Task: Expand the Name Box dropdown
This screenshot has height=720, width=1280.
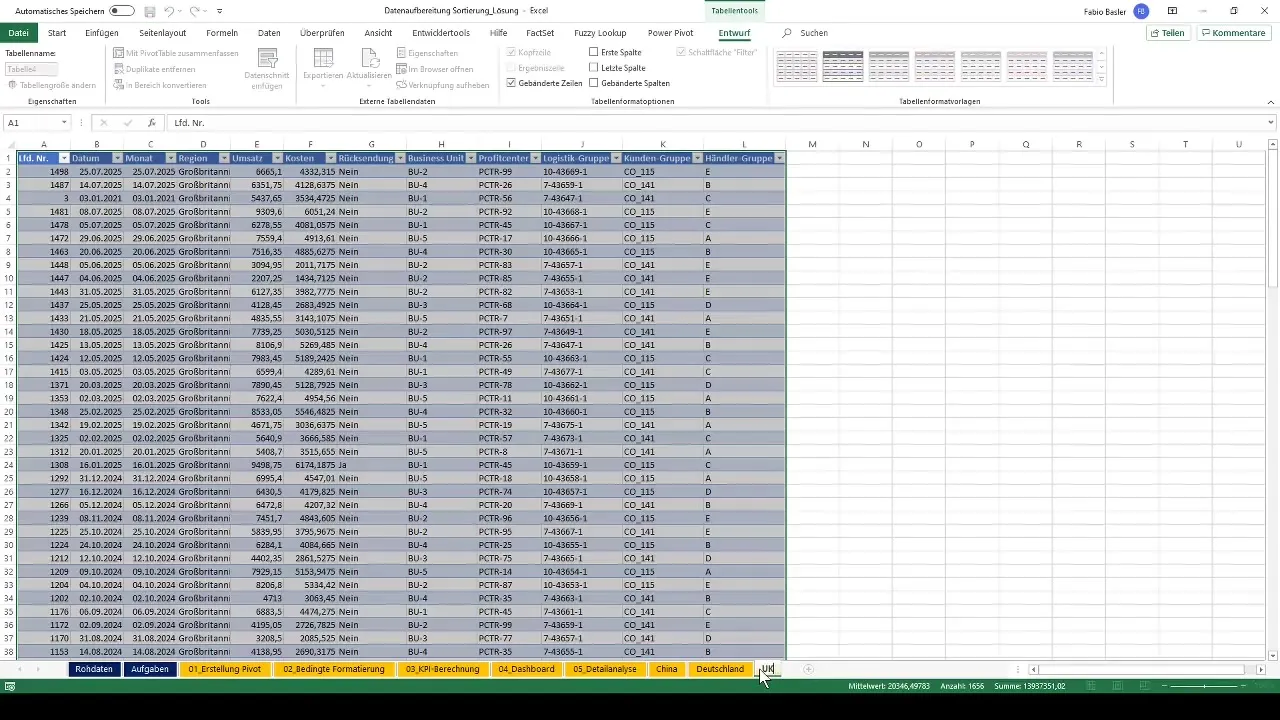Action: [x=64, y=123]
